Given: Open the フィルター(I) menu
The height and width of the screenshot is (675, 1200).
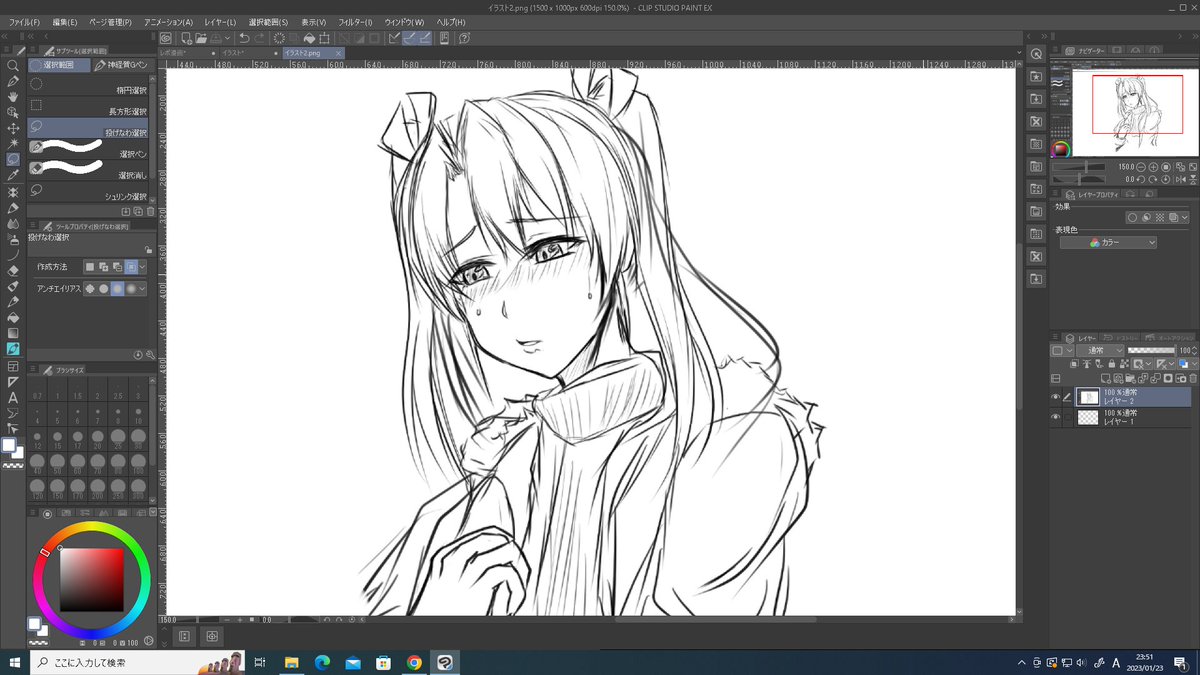Looking at the screenshot, I should tap(355, 21).
